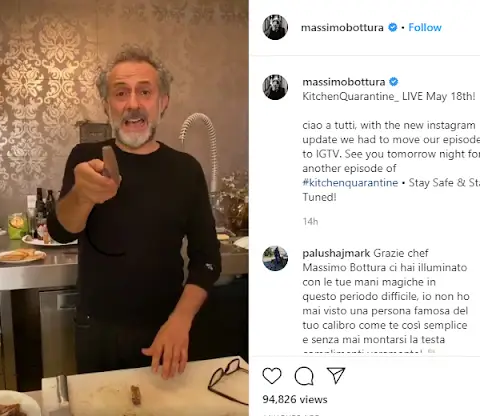Click verified badge in post header
The height and width of the screenshot is (416, 480).
point(393,27)
